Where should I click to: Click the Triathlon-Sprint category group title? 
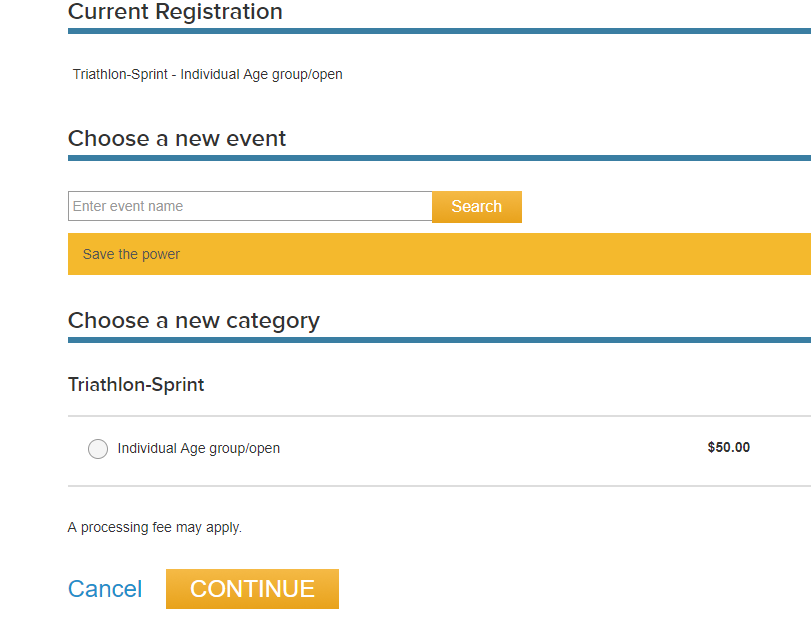[x=136, y=385]
